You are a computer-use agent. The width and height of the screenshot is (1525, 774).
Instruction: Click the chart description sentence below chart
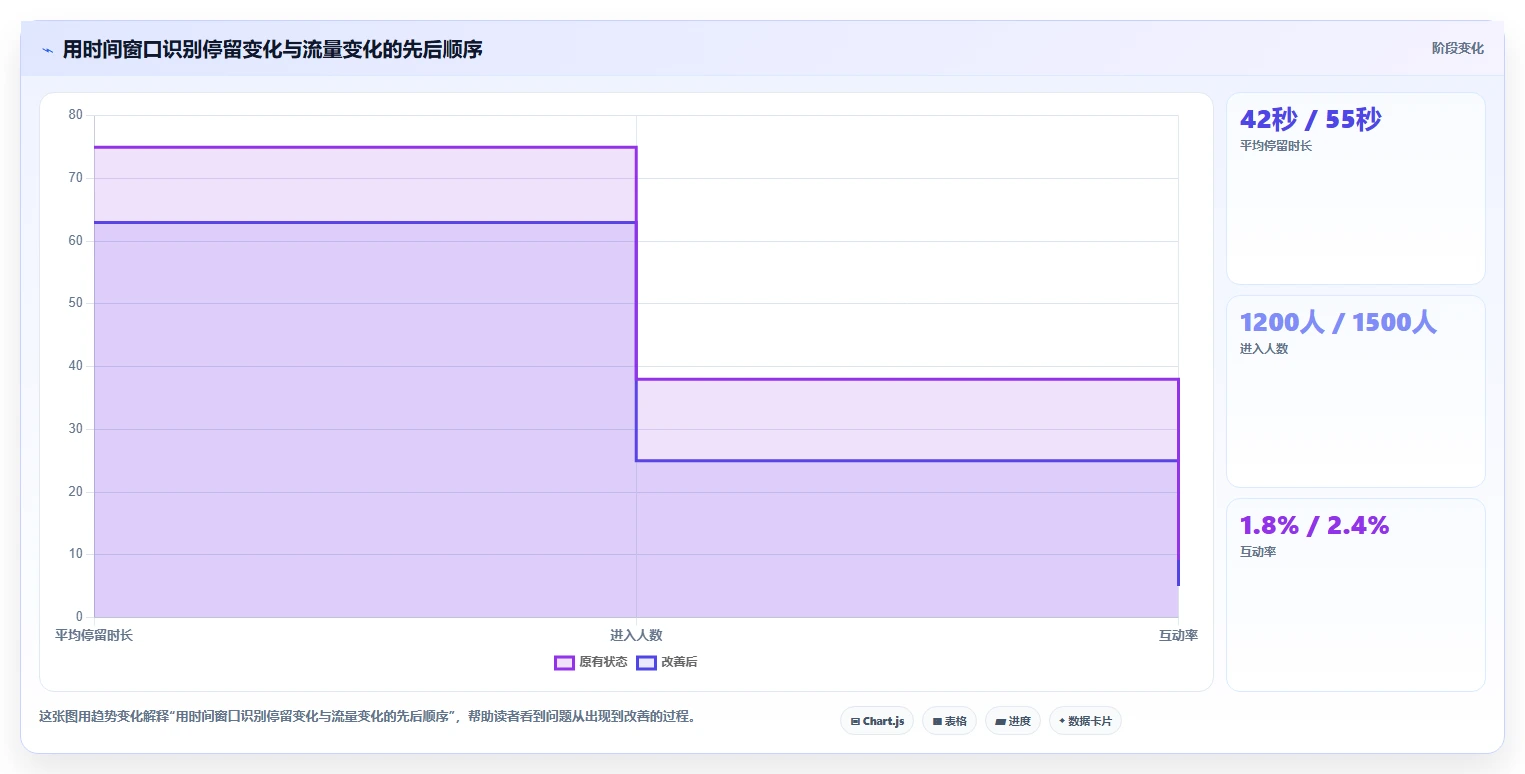coord(367,717)
